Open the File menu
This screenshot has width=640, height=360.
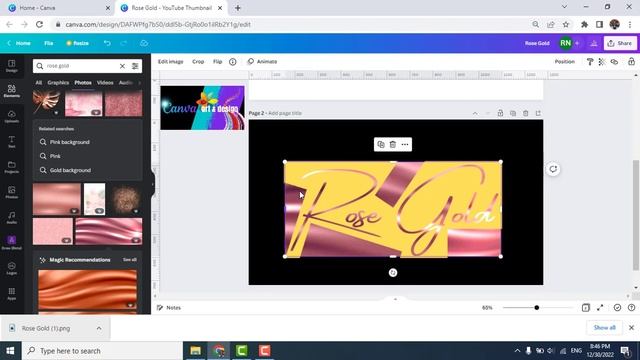point(49,43)
